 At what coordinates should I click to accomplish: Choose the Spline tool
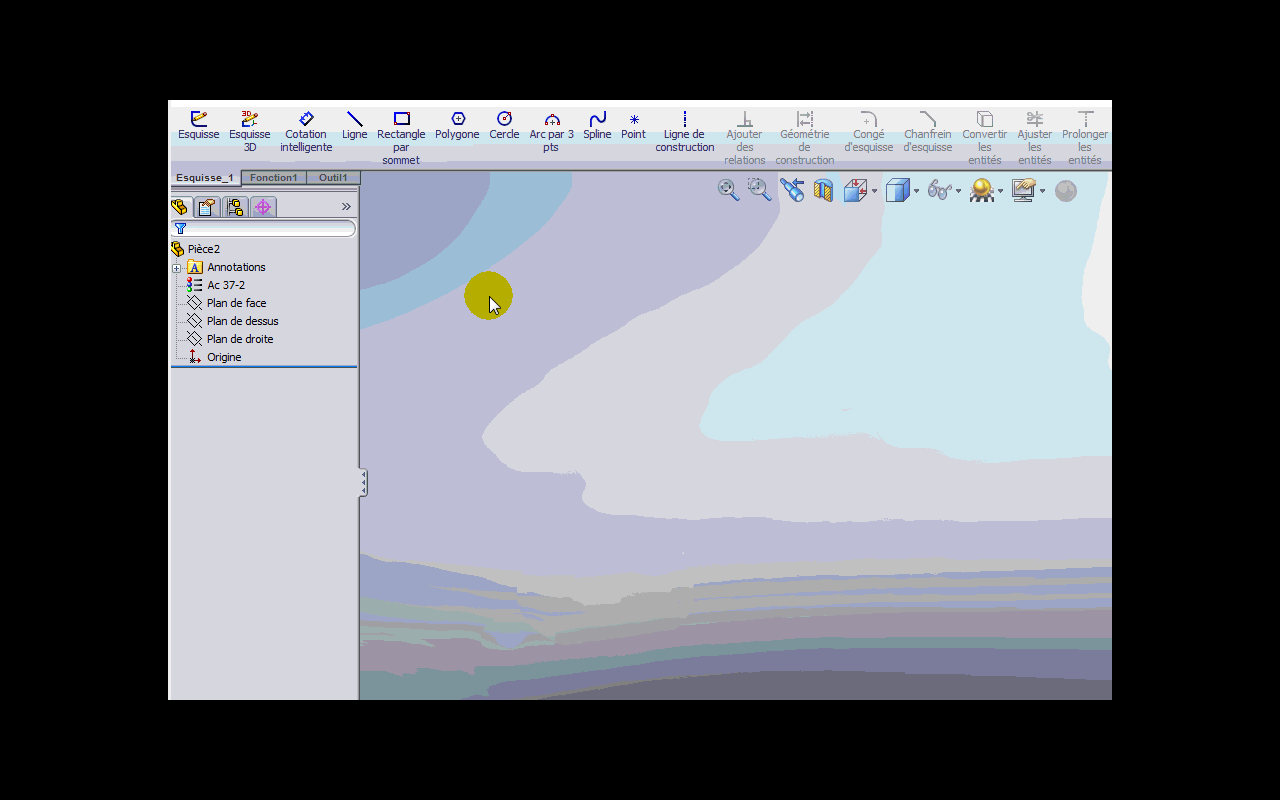click(597, 126)
